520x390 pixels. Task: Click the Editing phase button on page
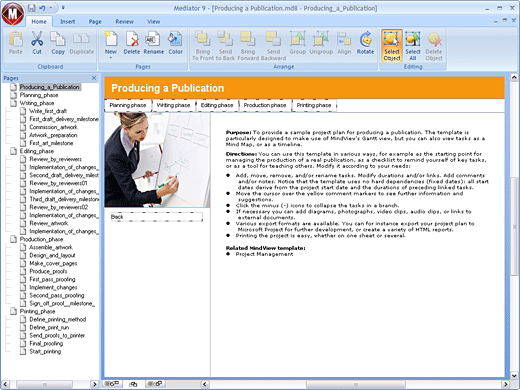217,105
